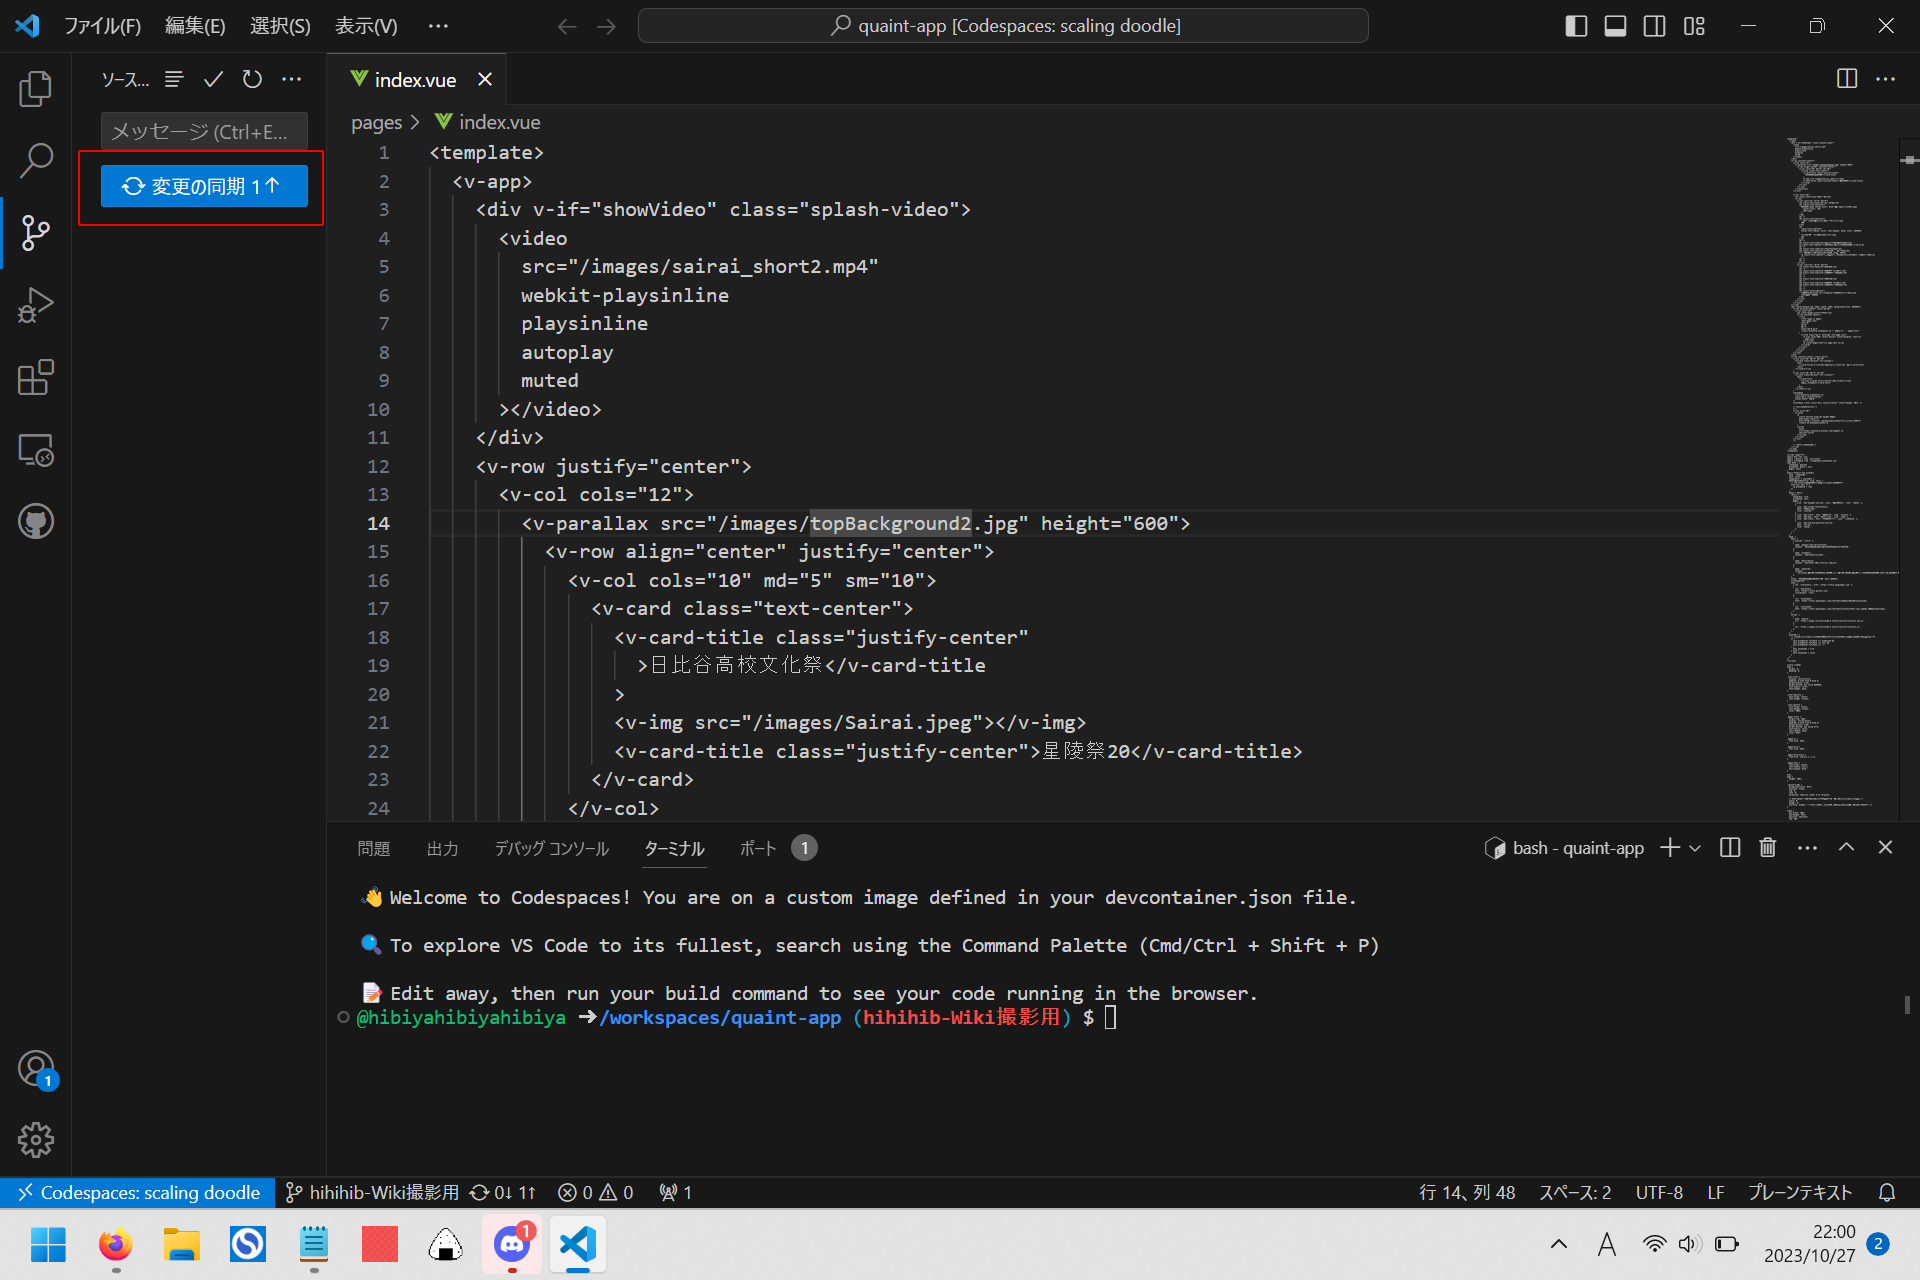Open Remote Explorer view

coord(36,450)
